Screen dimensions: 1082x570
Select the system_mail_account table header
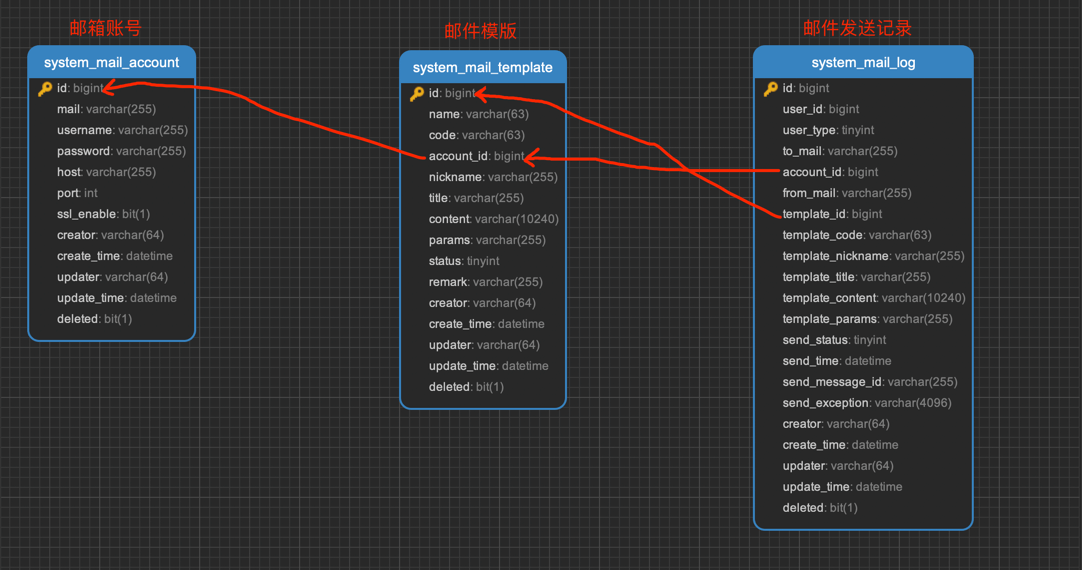[111, 62]
